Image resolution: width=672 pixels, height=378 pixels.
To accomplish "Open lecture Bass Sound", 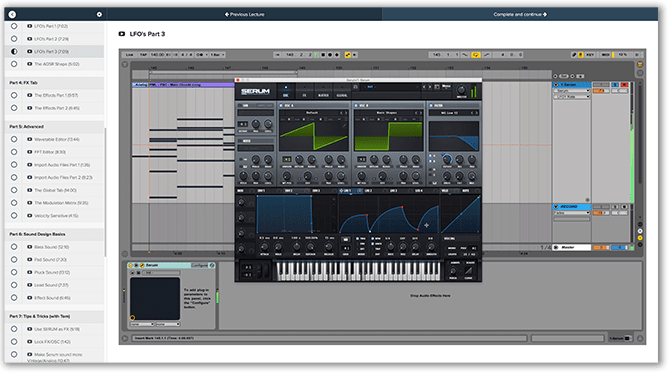I will [51, 247].
